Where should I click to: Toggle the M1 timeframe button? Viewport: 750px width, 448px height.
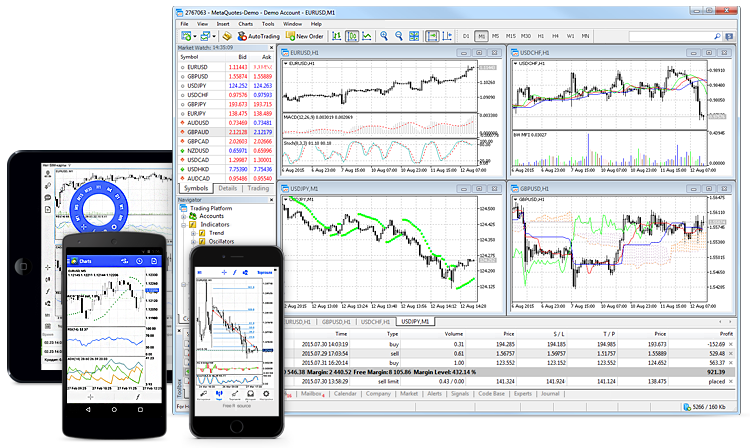coord(480,36)
